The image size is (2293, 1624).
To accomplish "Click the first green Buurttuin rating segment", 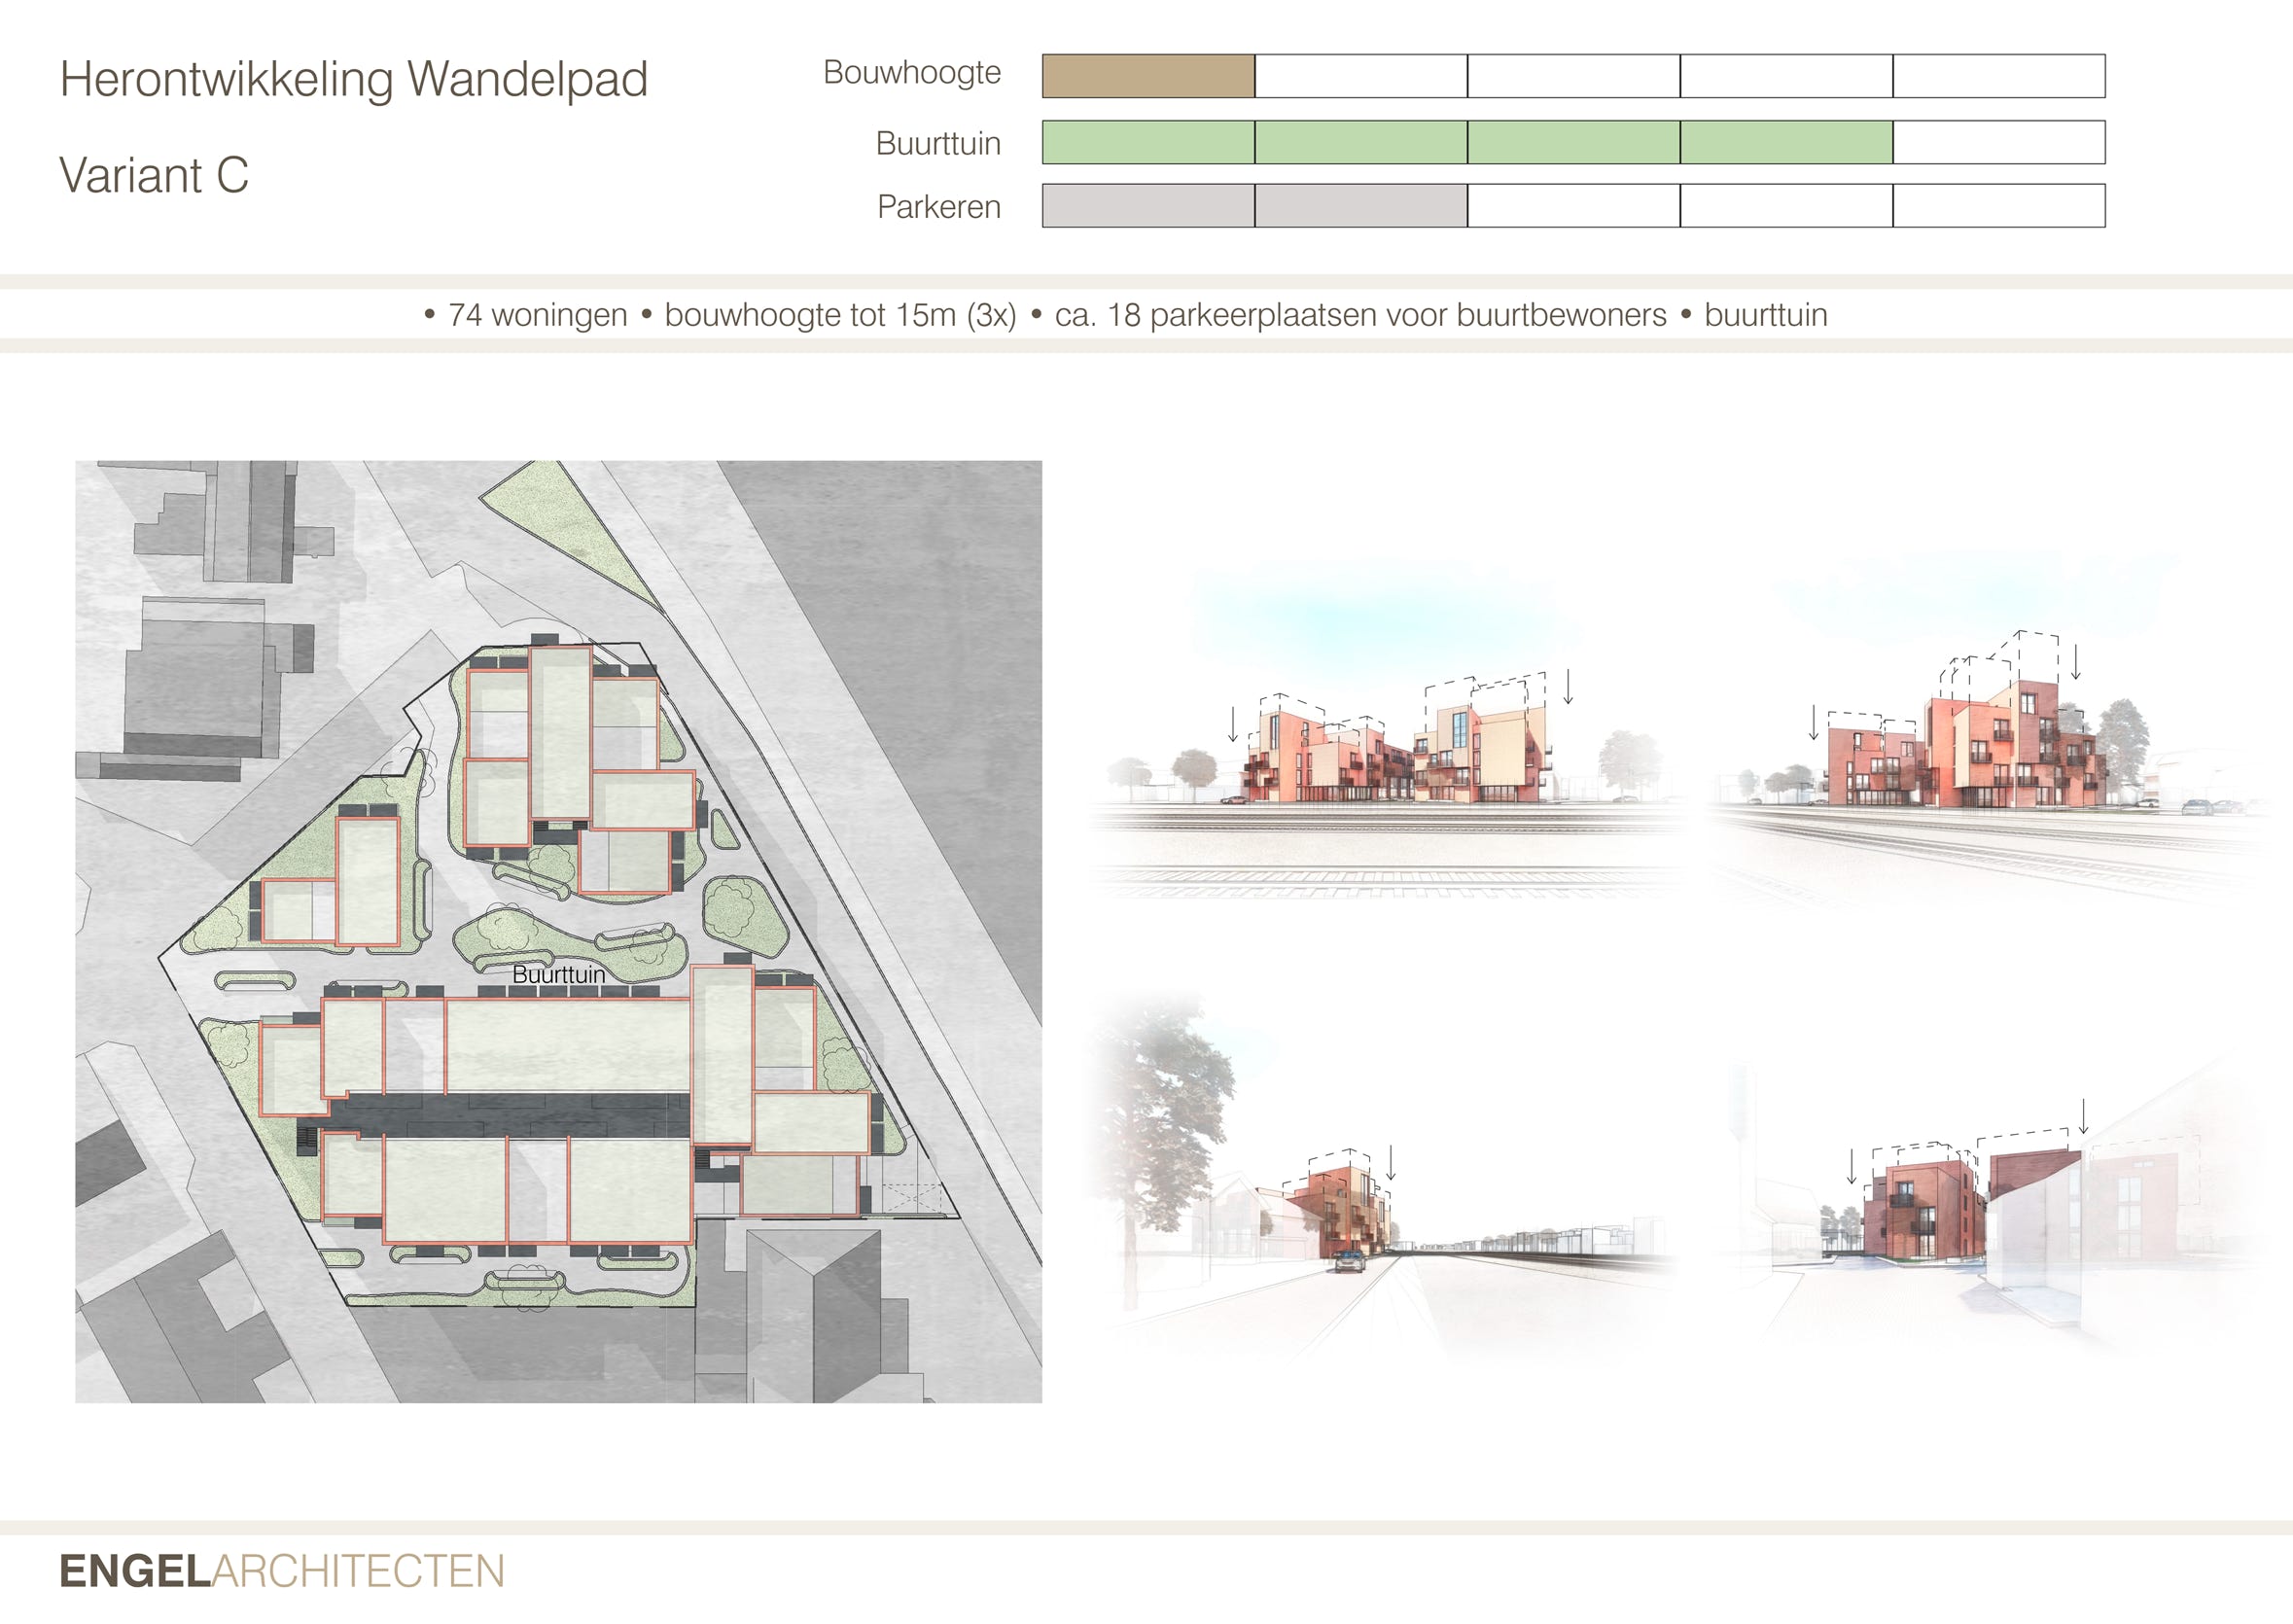I will coord(1148,142).
